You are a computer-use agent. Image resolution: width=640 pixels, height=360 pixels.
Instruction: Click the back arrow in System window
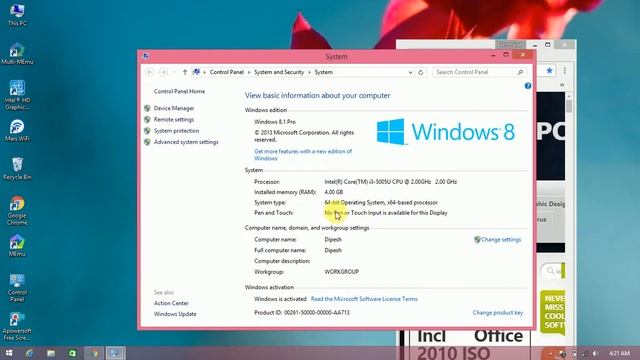[x=149, y=72]
